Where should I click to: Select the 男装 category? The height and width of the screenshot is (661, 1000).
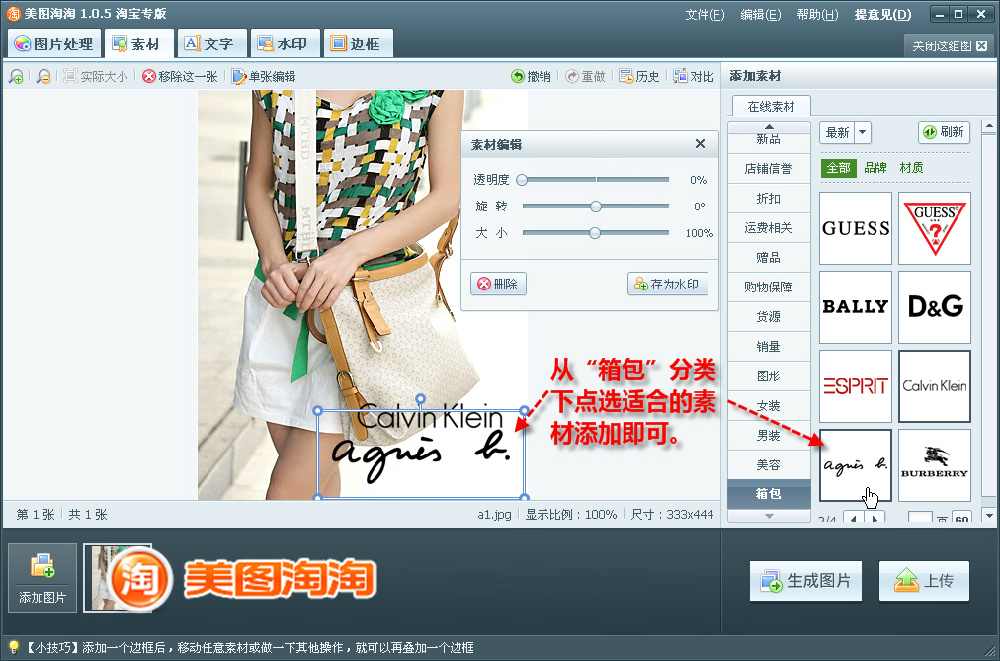point(768,435)
